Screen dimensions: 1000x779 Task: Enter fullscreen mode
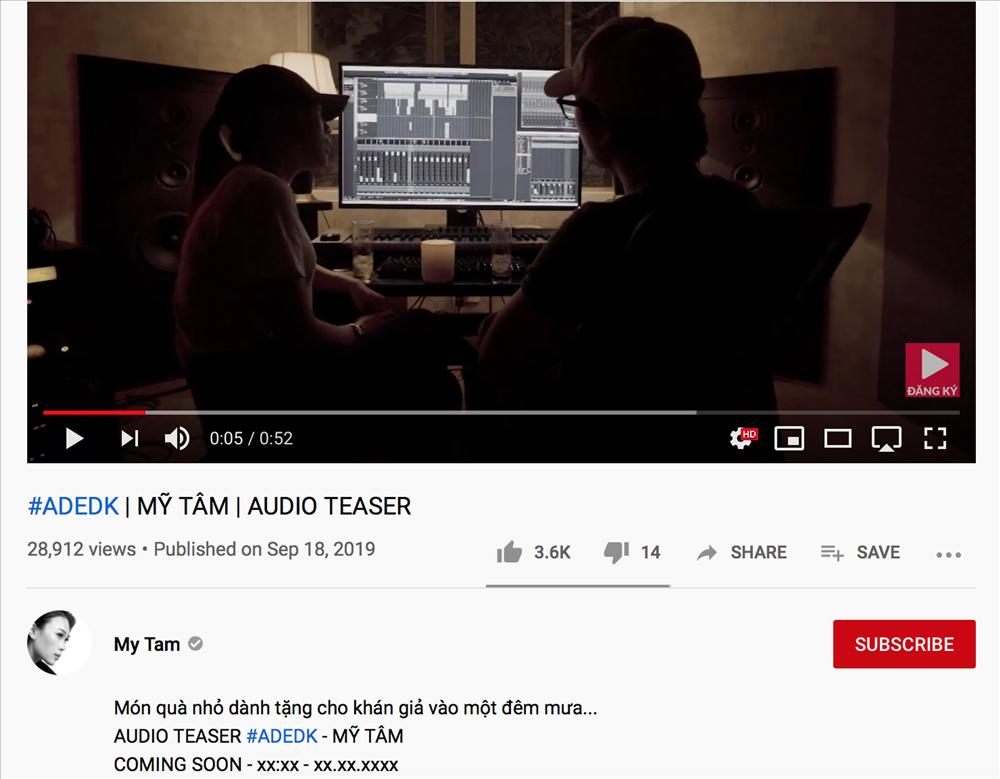pyautogui.click(x=935, y=438)
